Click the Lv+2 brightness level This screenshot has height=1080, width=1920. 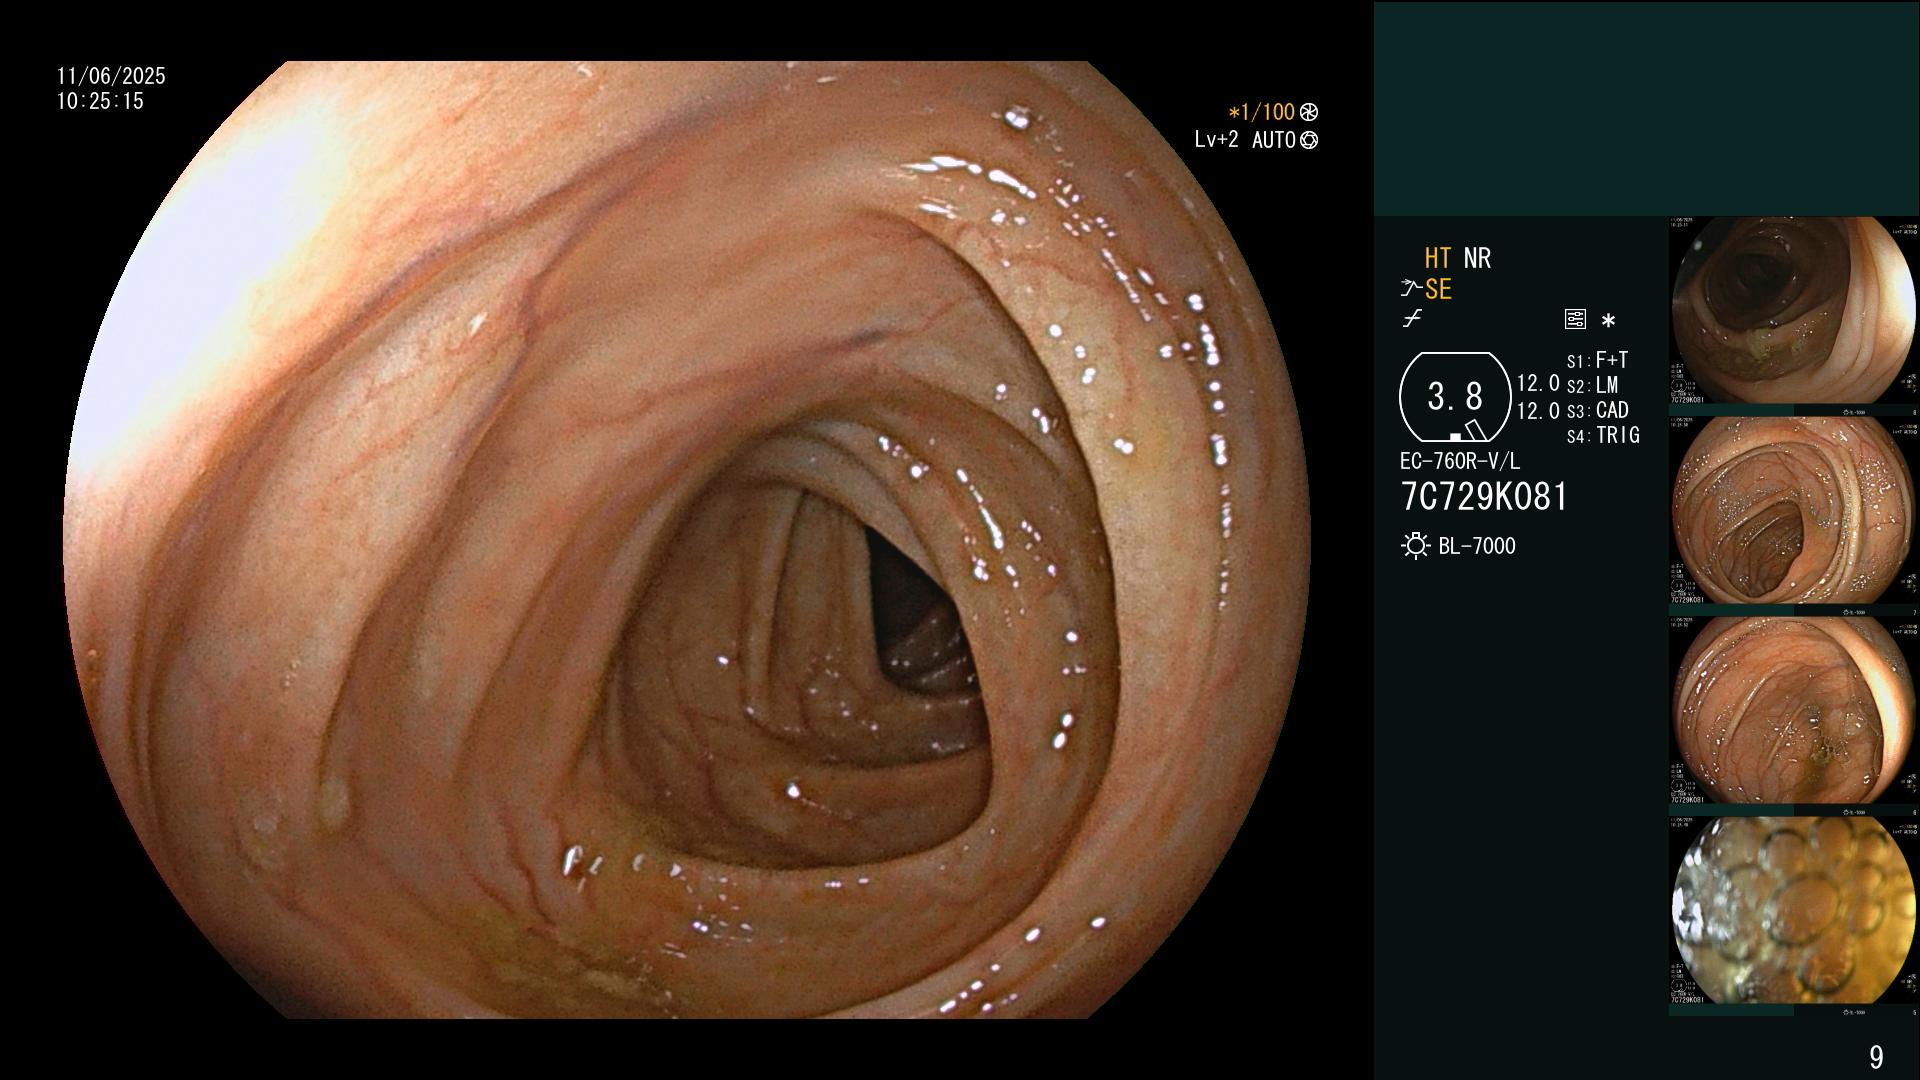(x=1216, y=140)
